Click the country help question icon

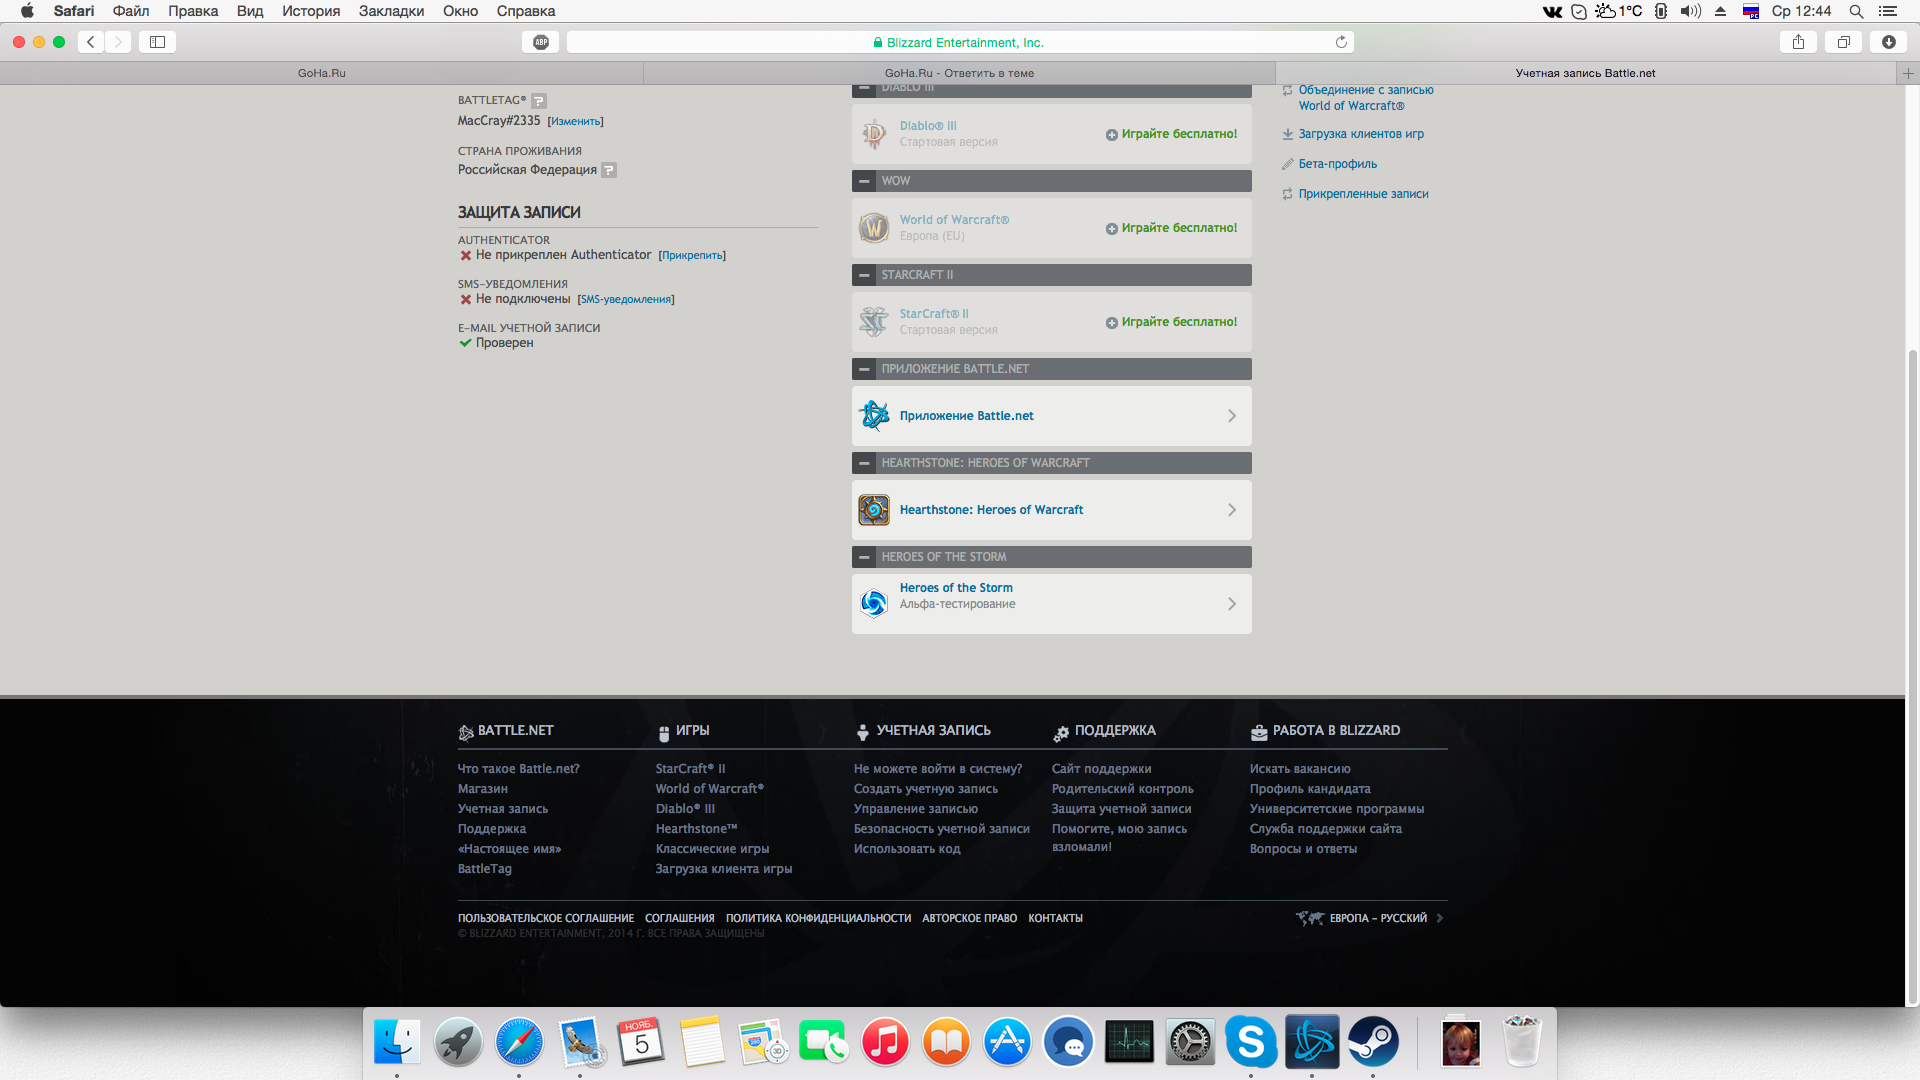pos(609,170)
